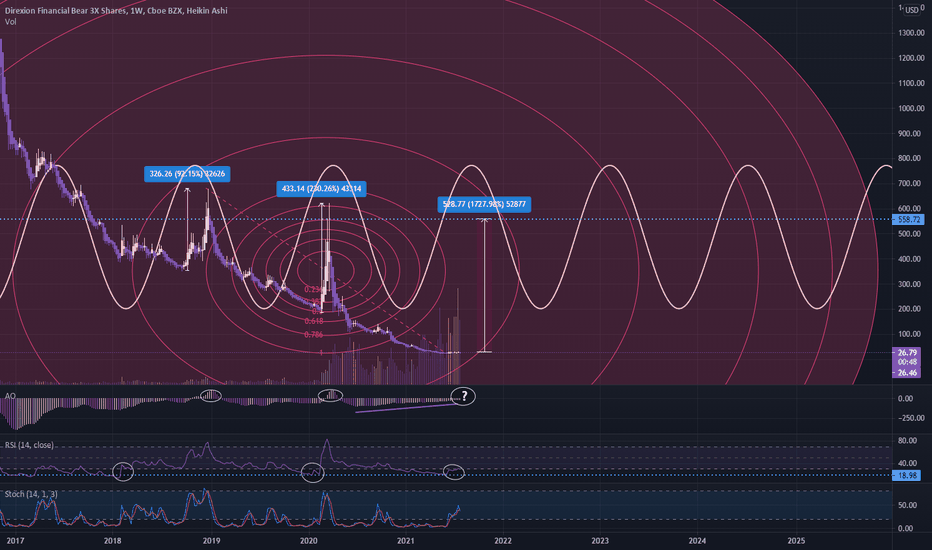Click the Direxion Financial Bear 3X Shares chart title

tap(116, 10)
